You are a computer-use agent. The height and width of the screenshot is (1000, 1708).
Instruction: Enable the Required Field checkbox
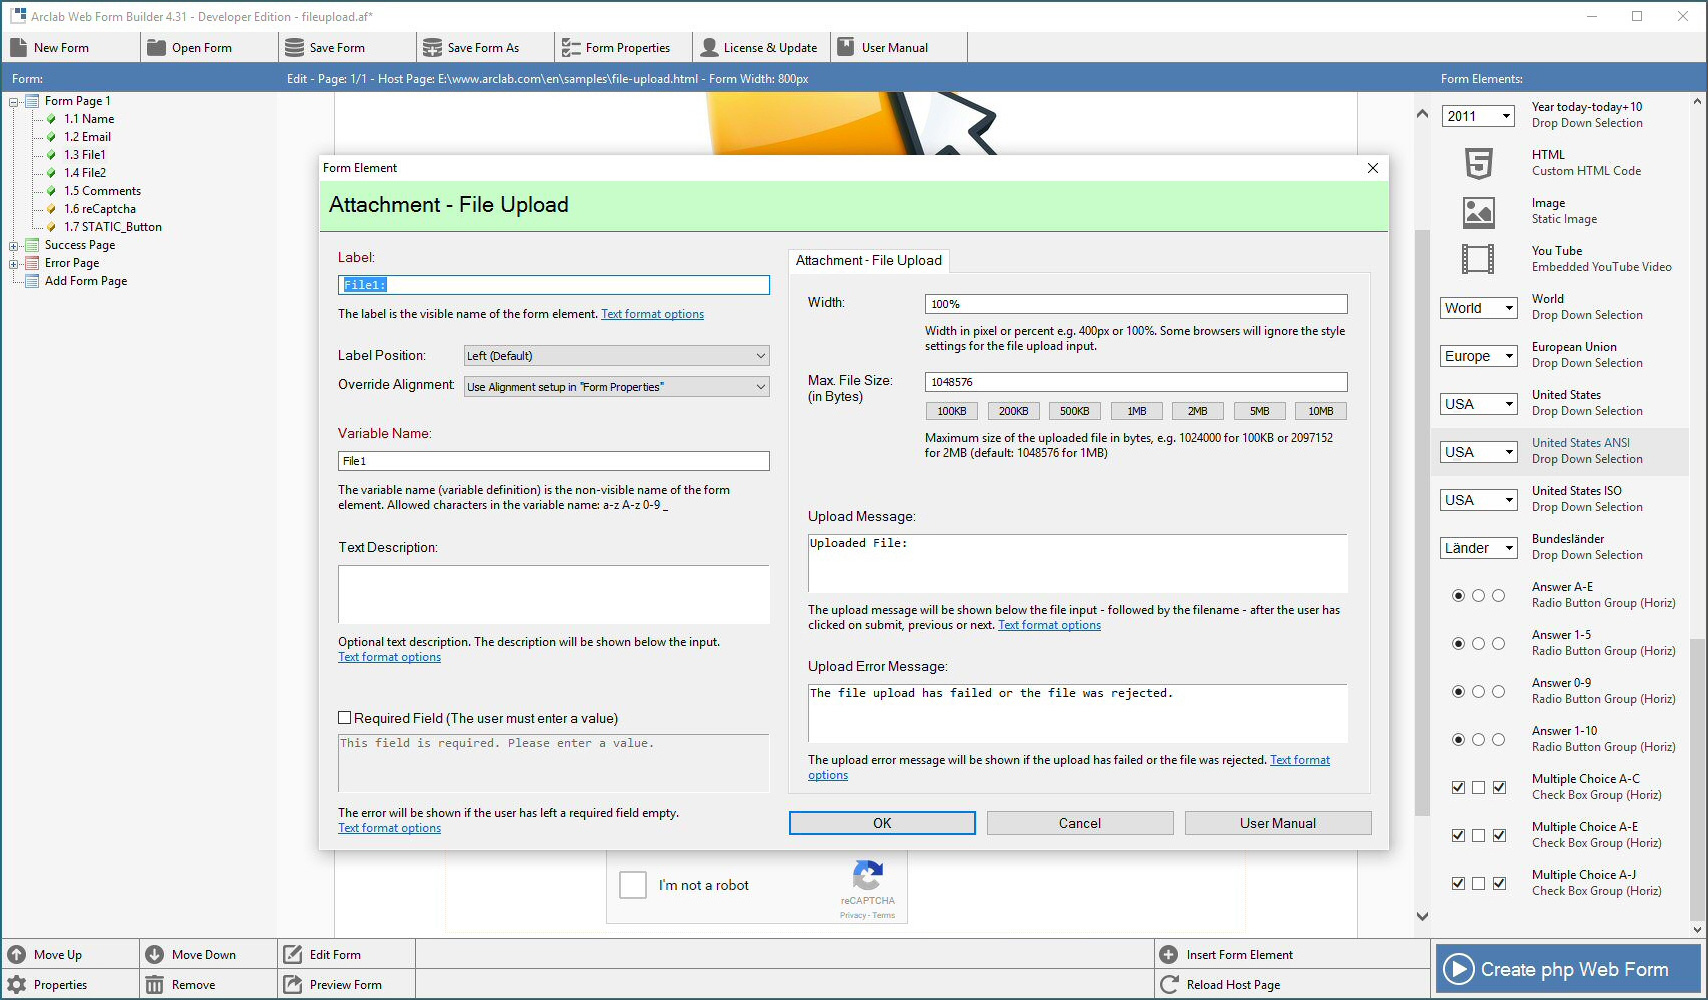pos(345,718)
